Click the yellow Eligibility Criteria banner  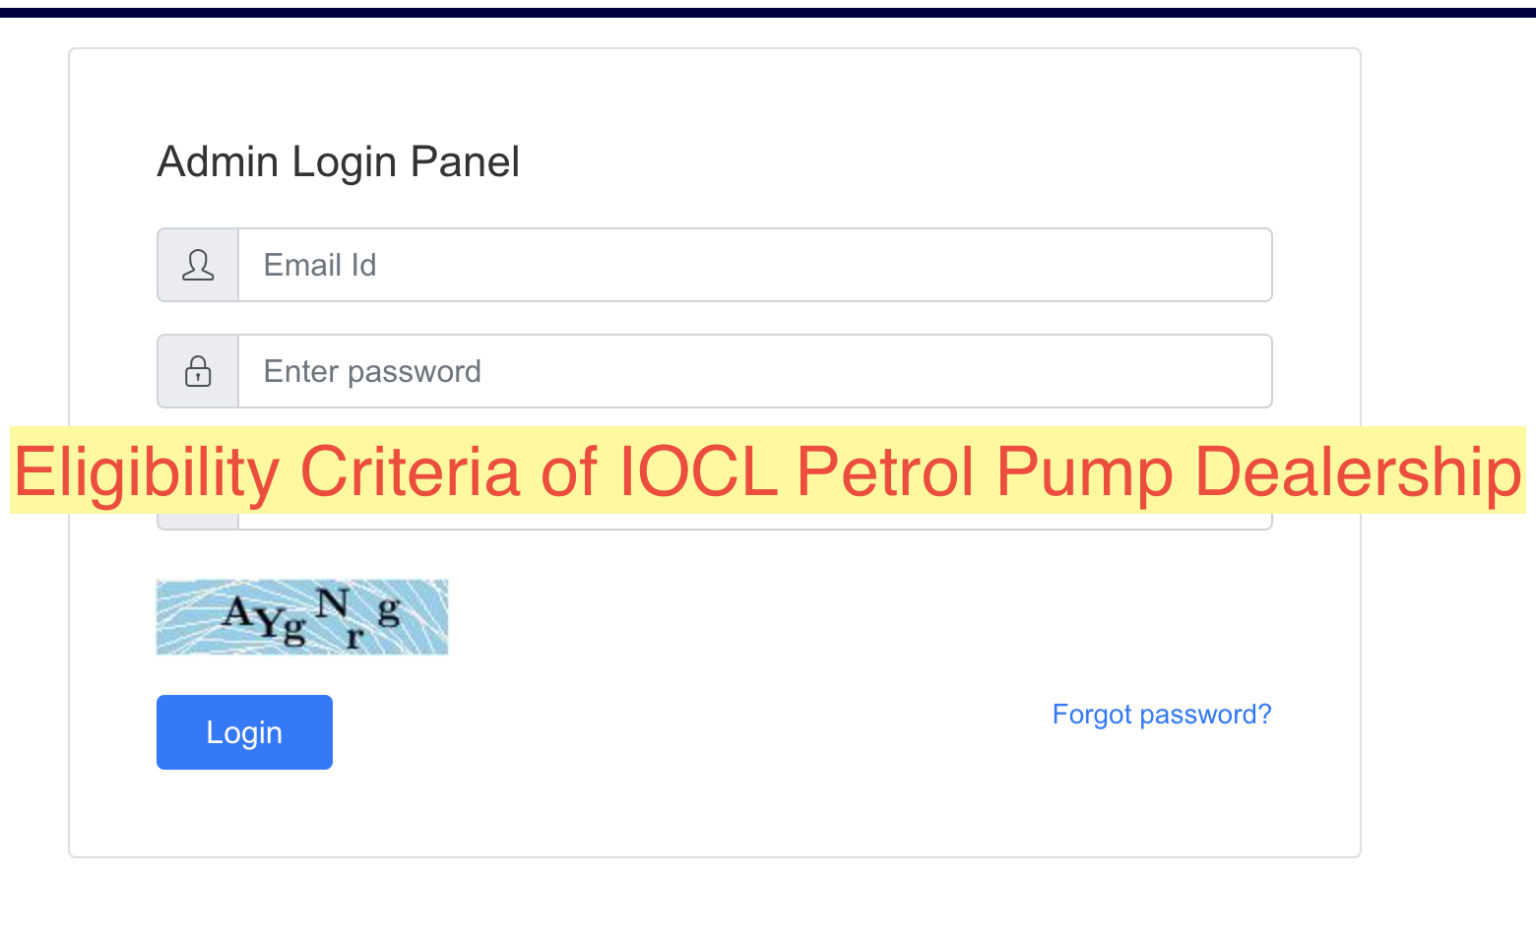766,472
